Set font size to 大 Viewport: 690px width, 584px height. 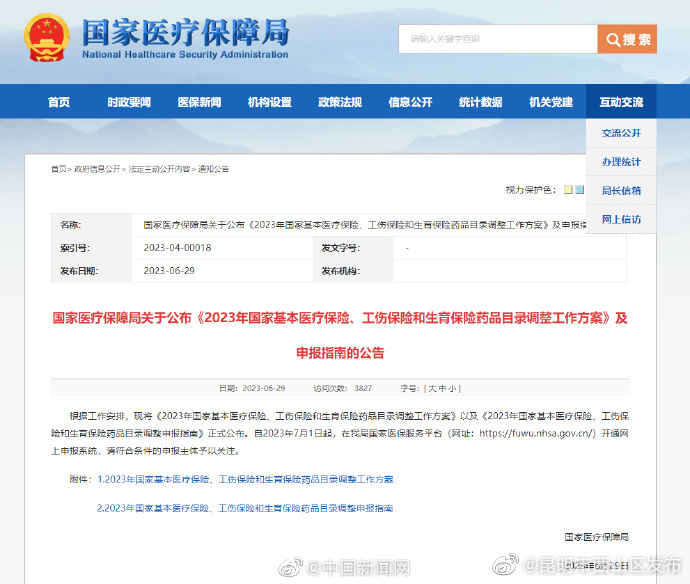click(x=432, y=388)
